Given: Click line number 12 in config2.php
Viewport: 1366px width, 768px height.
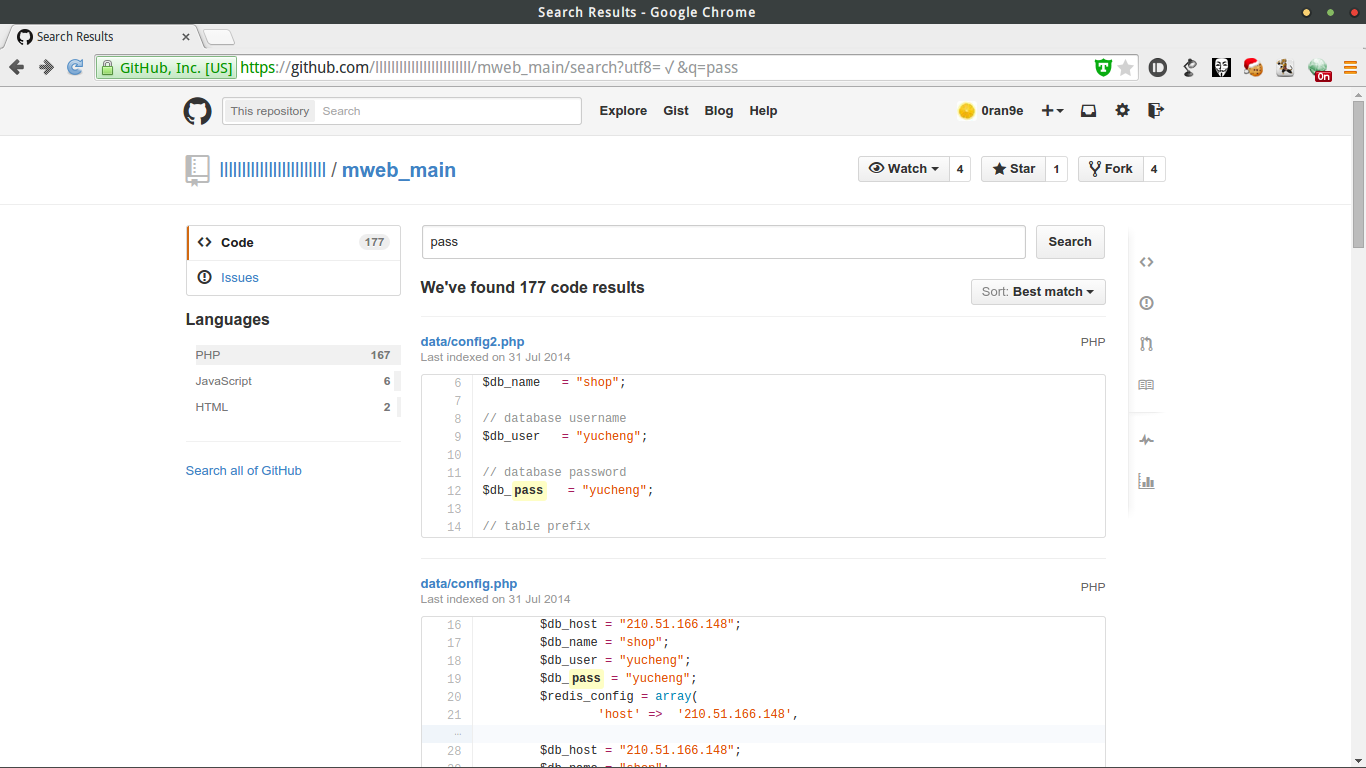Looking at the screenshot, I should [x=455, y=491].
